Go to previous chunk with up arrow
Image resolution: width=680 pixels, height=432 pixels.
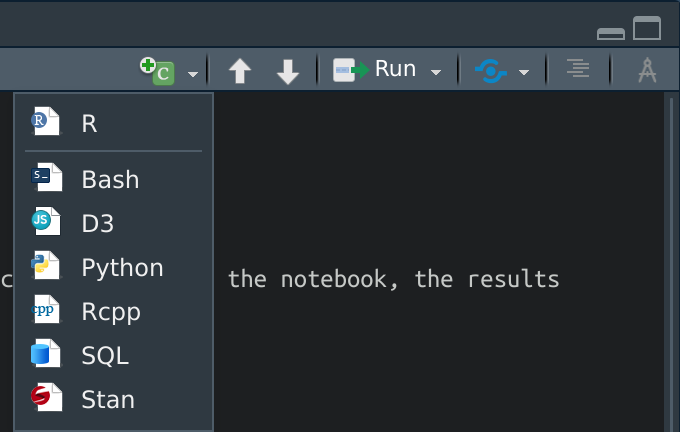[x=240, y=71]
